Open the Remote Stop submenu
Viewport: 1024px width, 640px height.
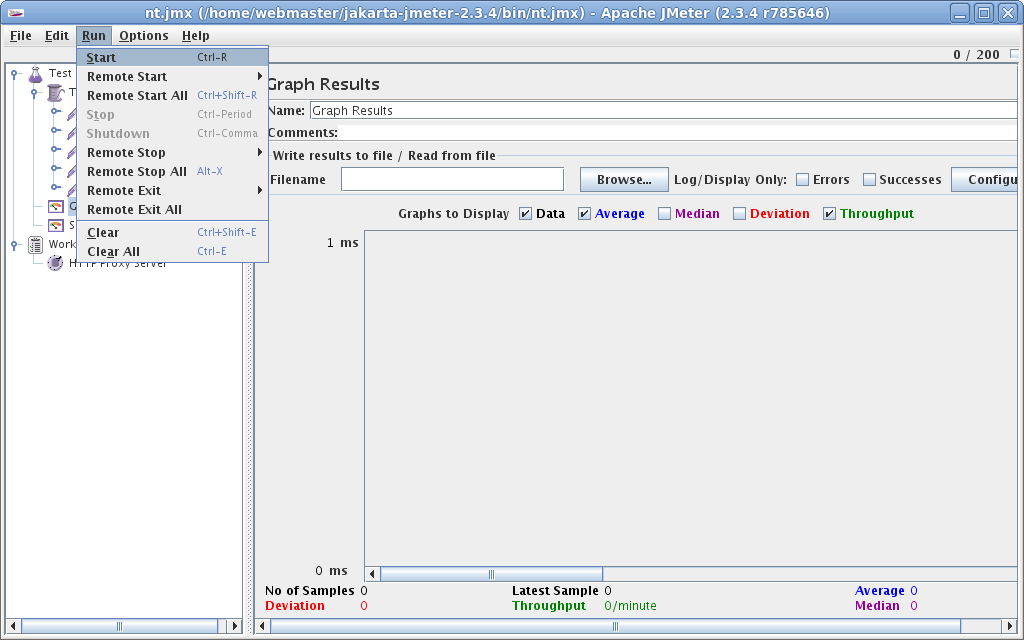tap(172, 152)
